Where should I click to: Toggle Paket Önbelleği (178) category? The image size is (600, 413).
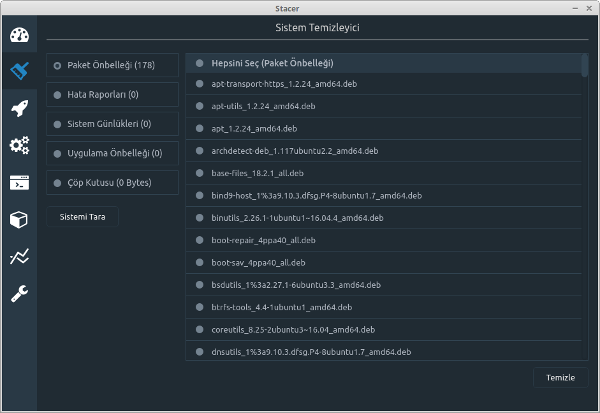(x=112, y=65)
